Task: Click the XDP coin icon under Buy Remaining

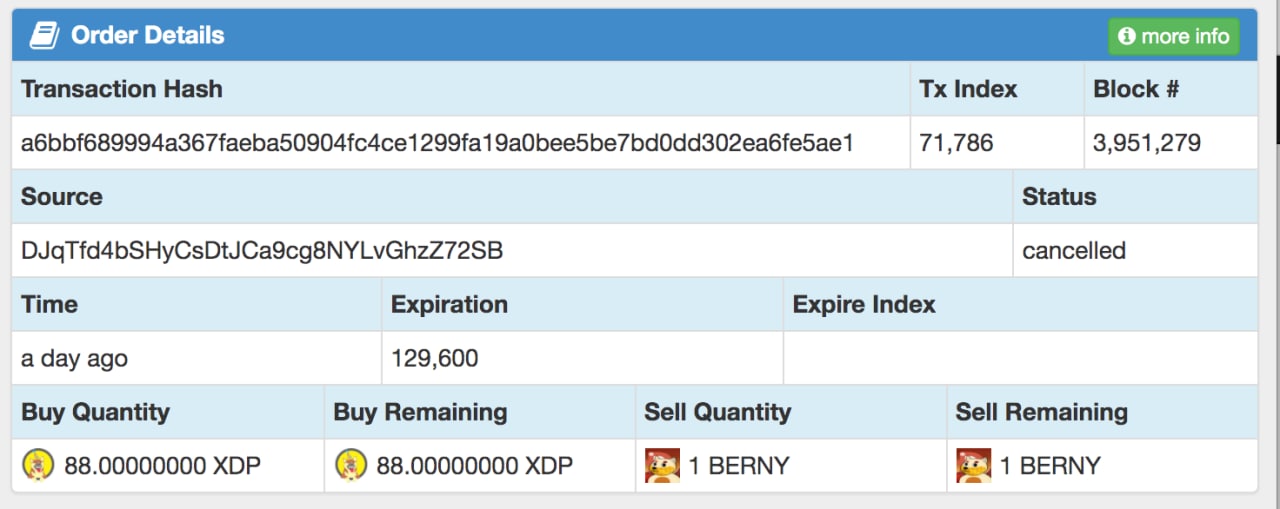Action: tap(351, 465)
